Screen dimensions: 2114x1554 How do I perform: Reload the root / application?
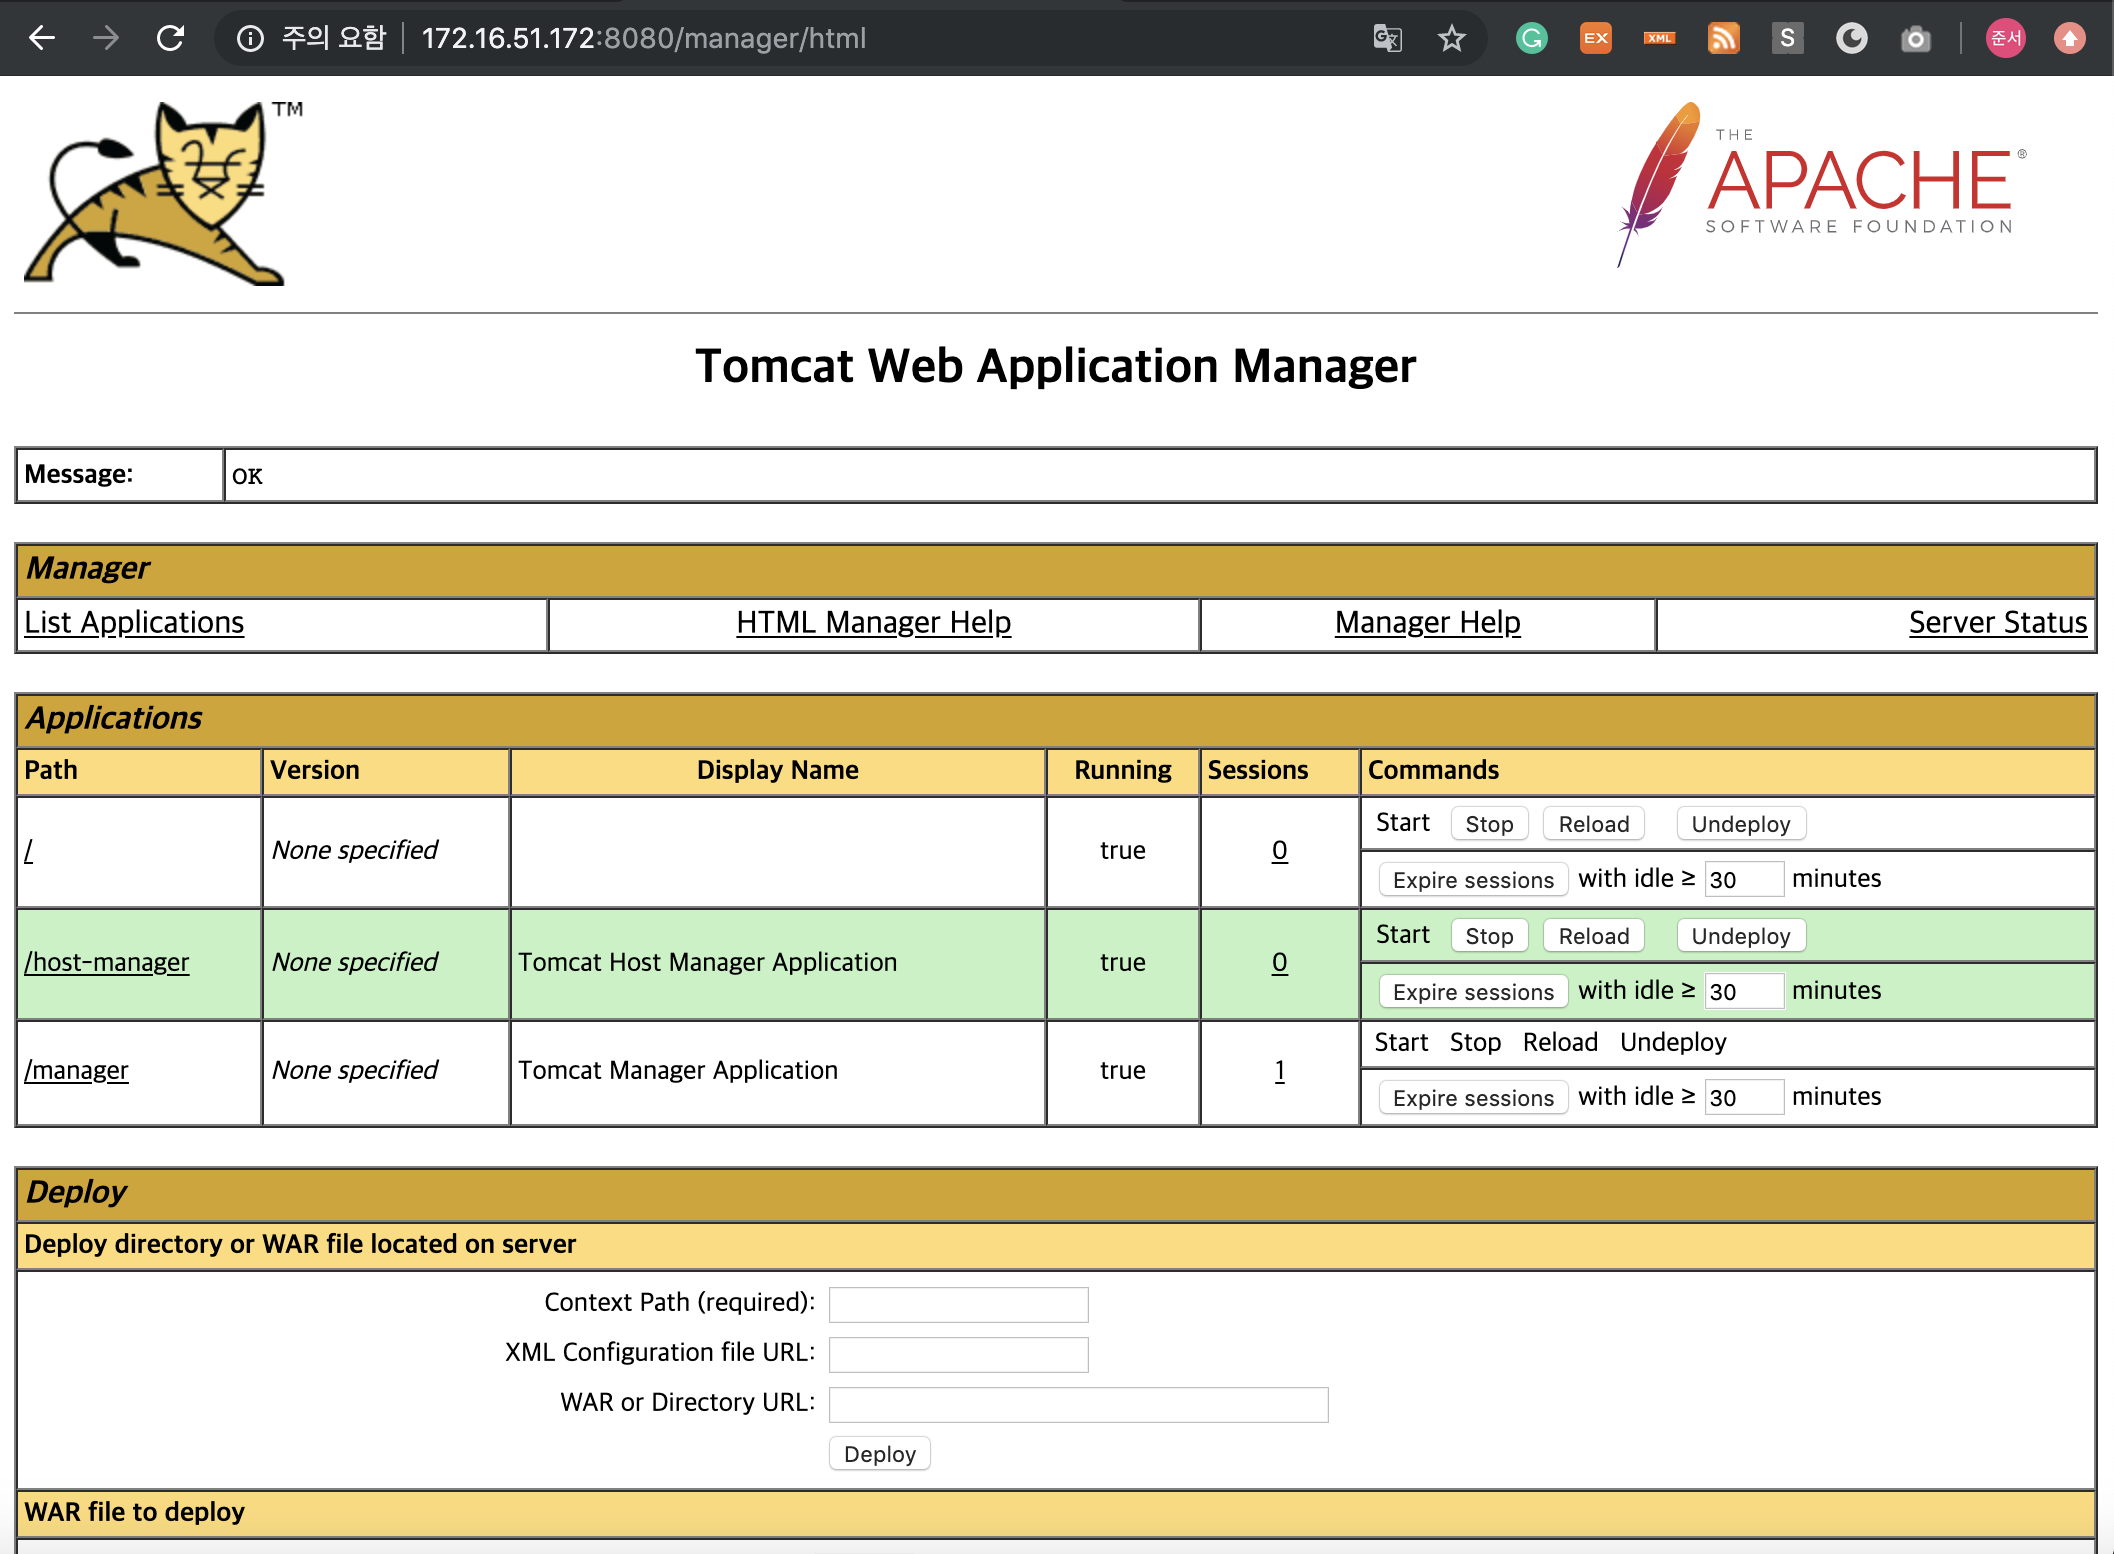point(1594,824)
